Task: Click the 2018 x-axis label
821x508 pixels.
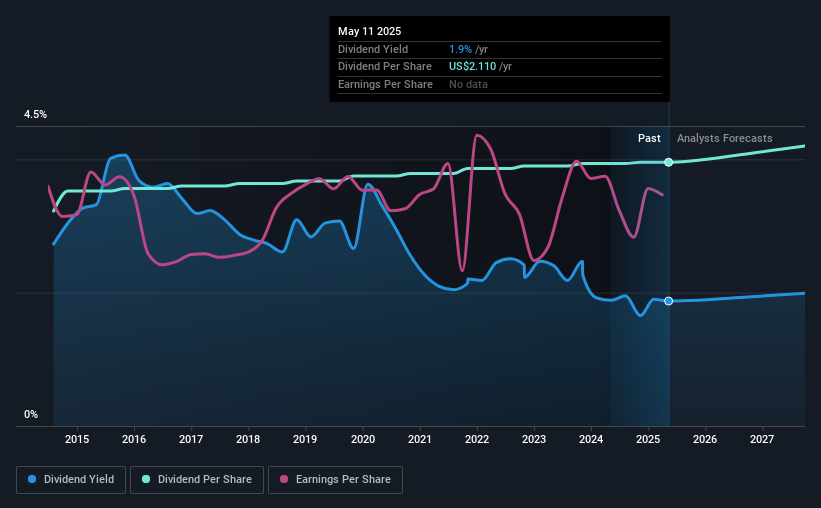Action: point(248,439)
